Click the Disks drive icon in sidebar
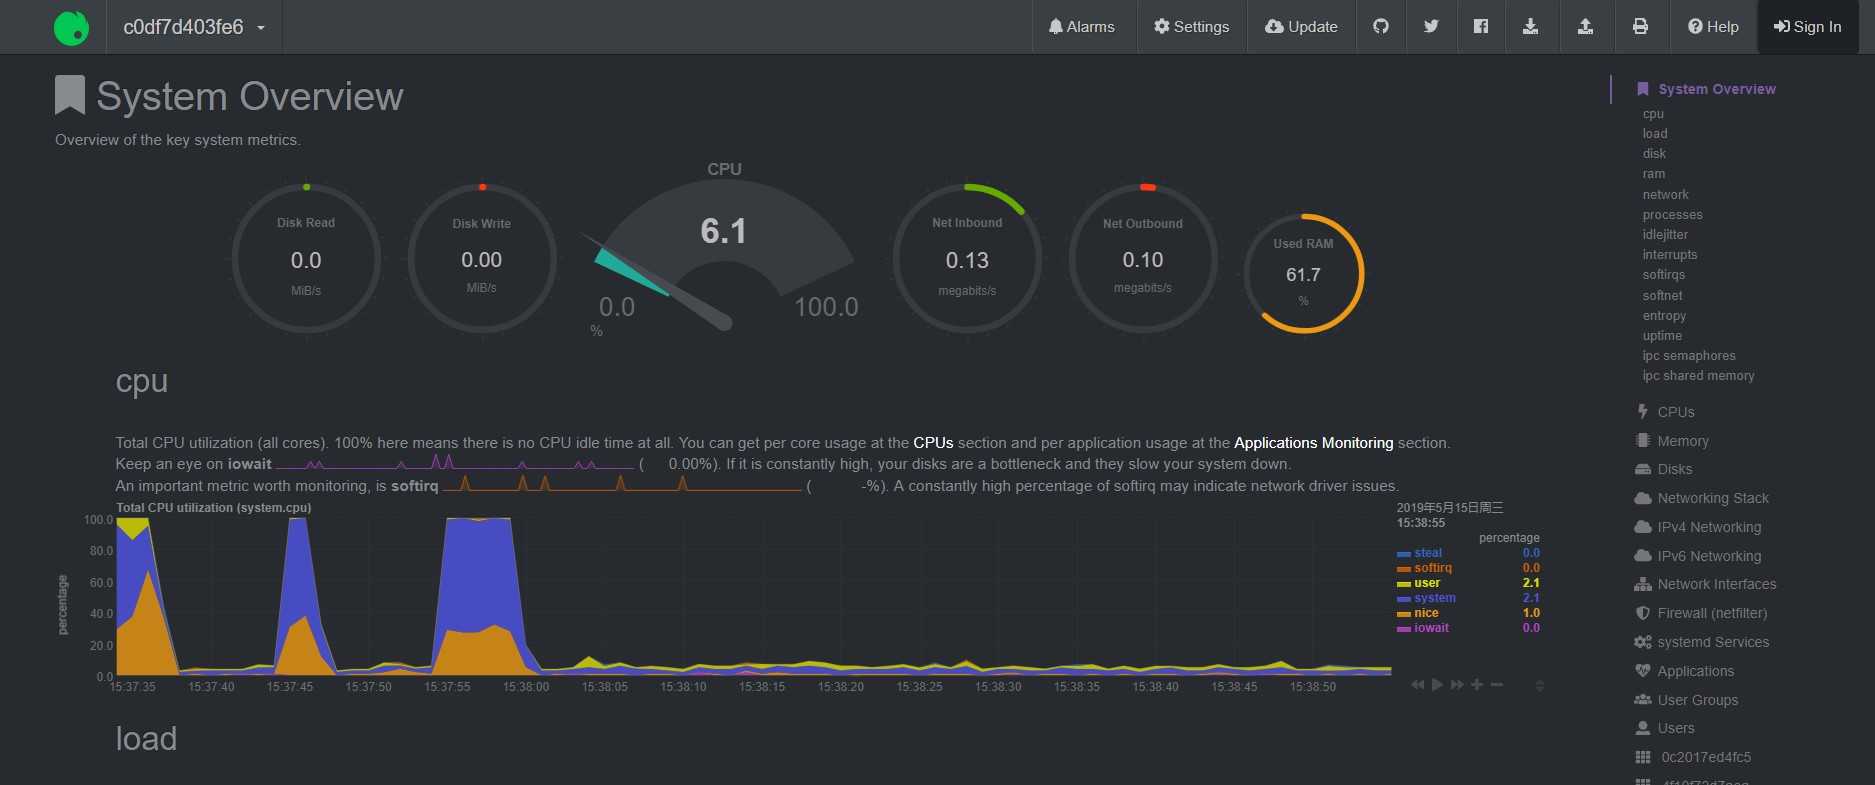 [1642, 469]
